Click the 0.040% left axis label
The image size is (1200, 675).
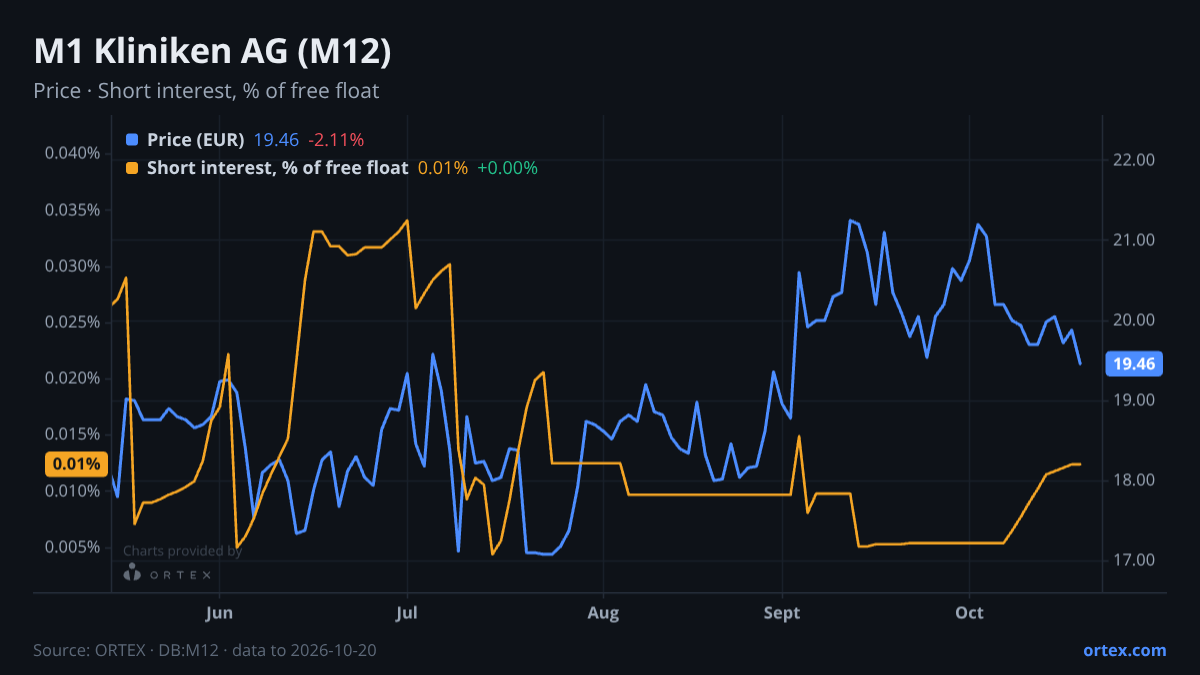73,153
